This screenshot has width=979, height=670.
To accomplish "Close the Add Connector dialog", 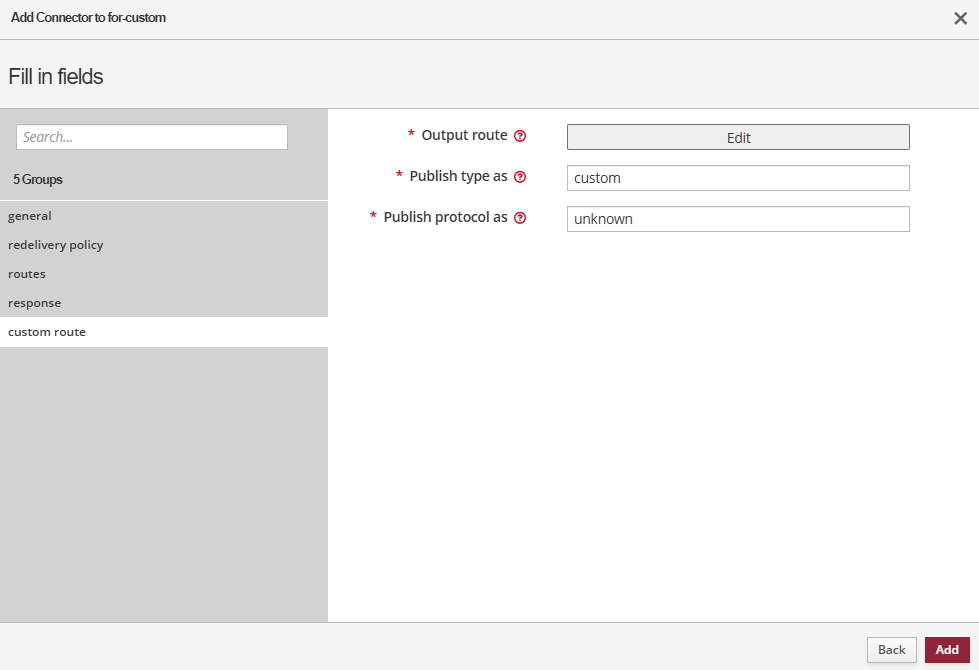I will click(960, 18).
